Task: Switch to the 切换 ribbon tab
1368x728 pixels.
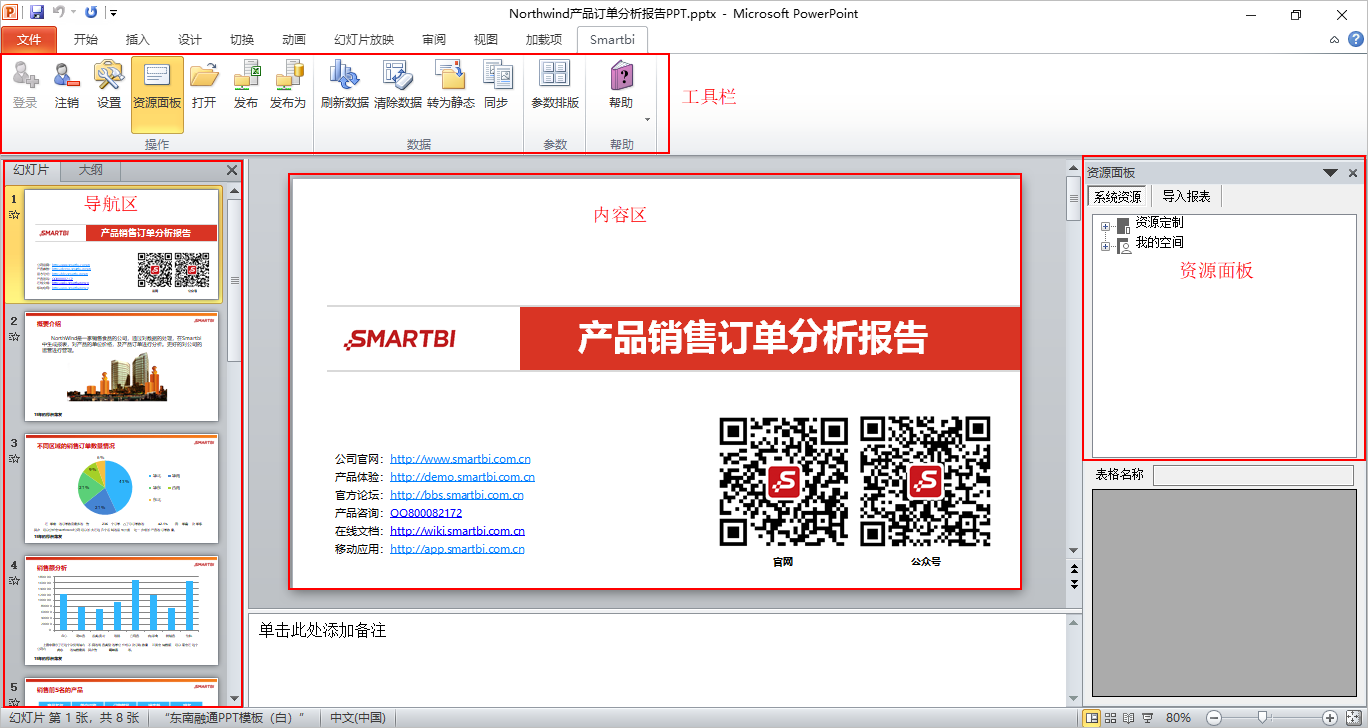Action: [241, 40]
